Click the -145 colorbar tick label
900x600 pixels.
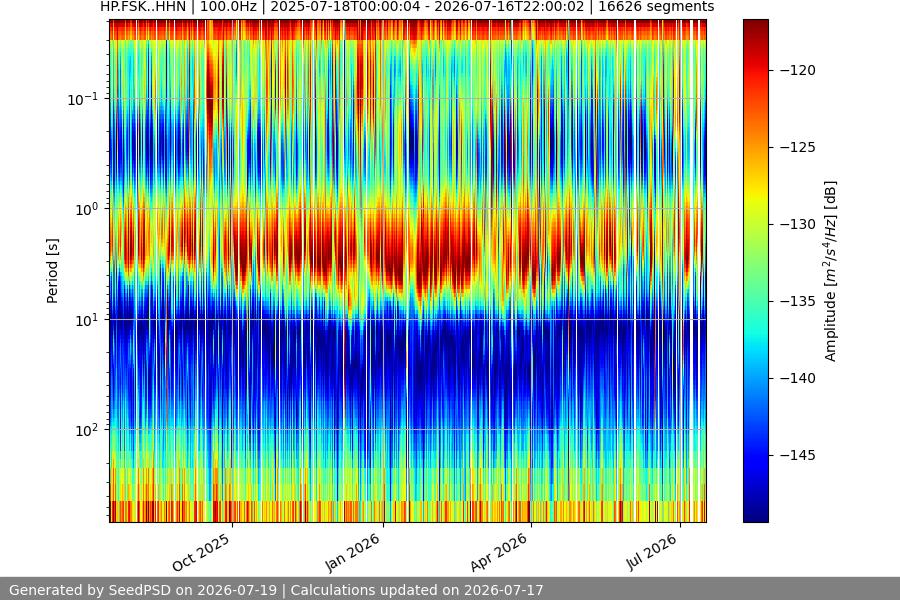pyautogui.click(x=798, y=455)
